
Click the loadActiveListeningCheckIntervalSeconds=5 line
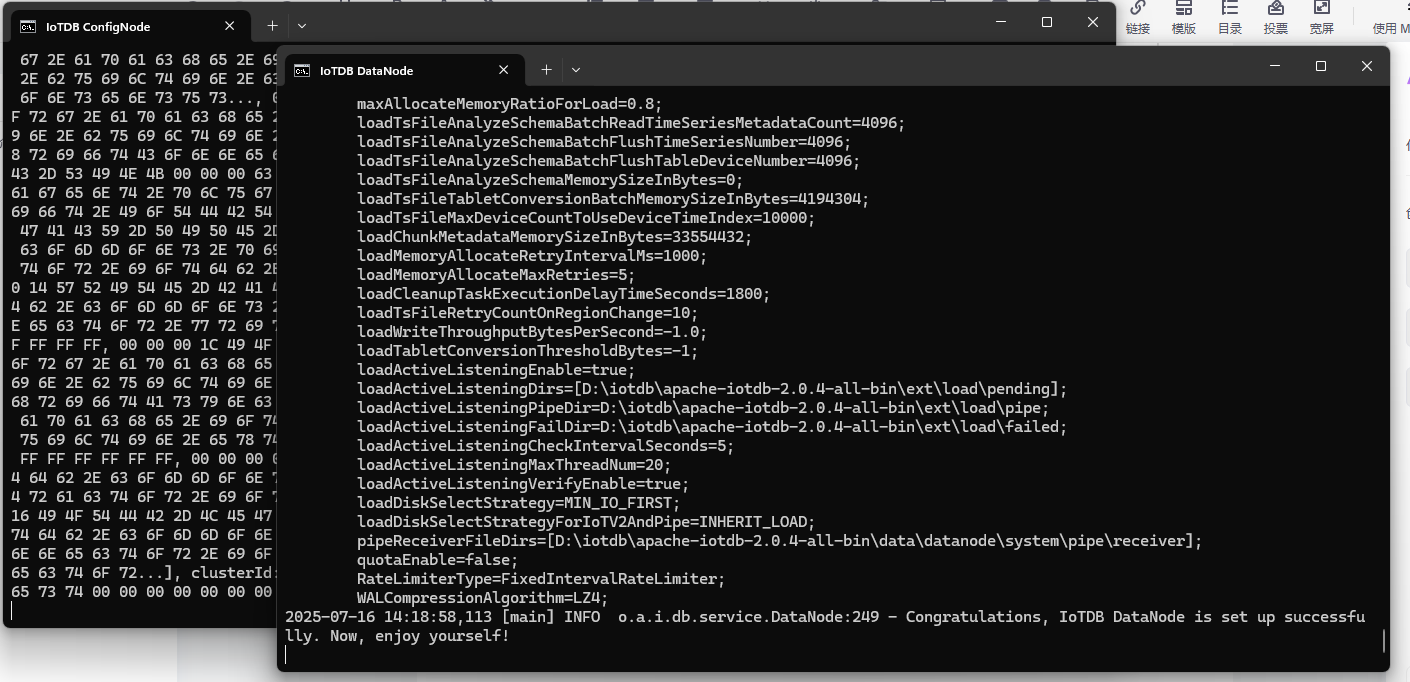[546, 446]
